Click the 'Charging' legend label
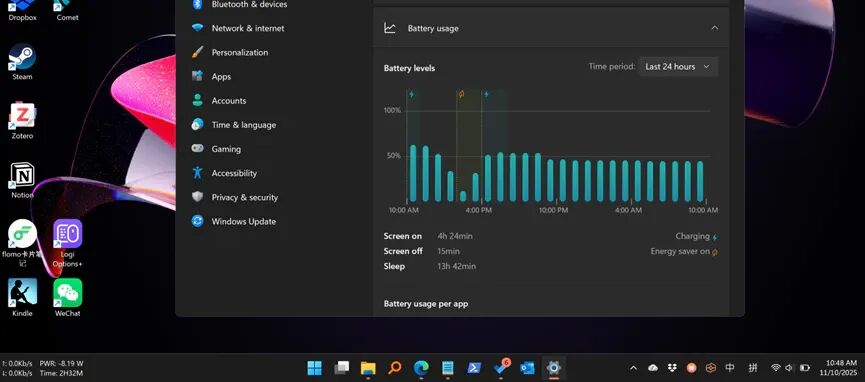 click(692, 236)
